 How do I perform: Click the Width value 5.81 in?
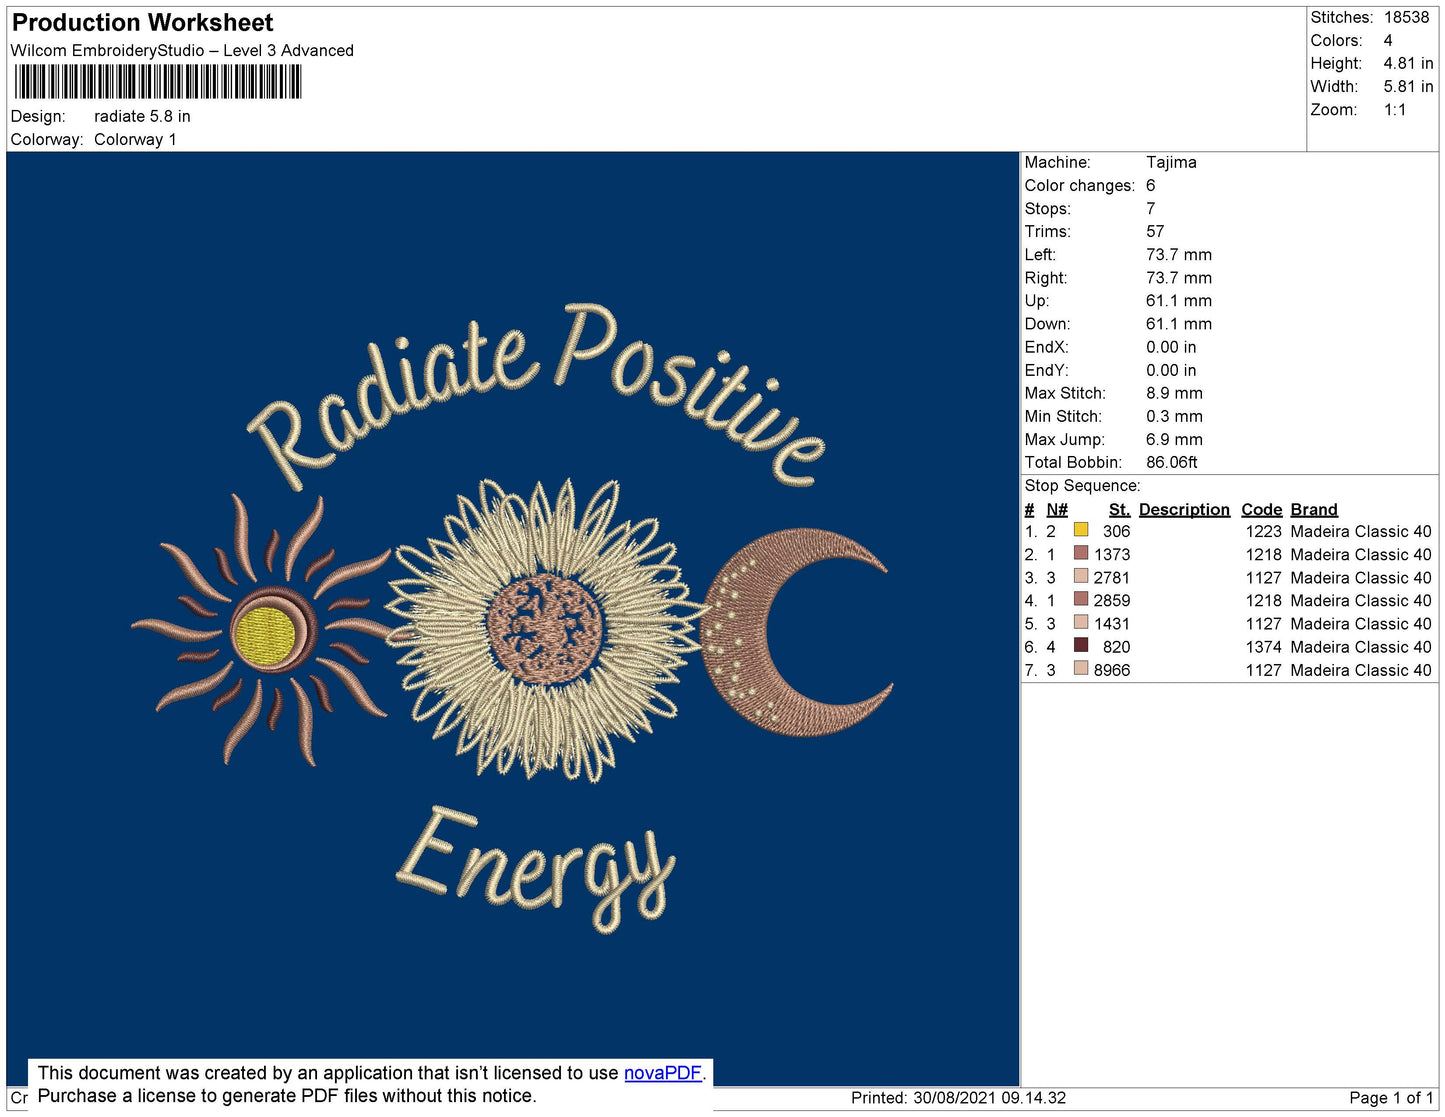click(1408, 87)
